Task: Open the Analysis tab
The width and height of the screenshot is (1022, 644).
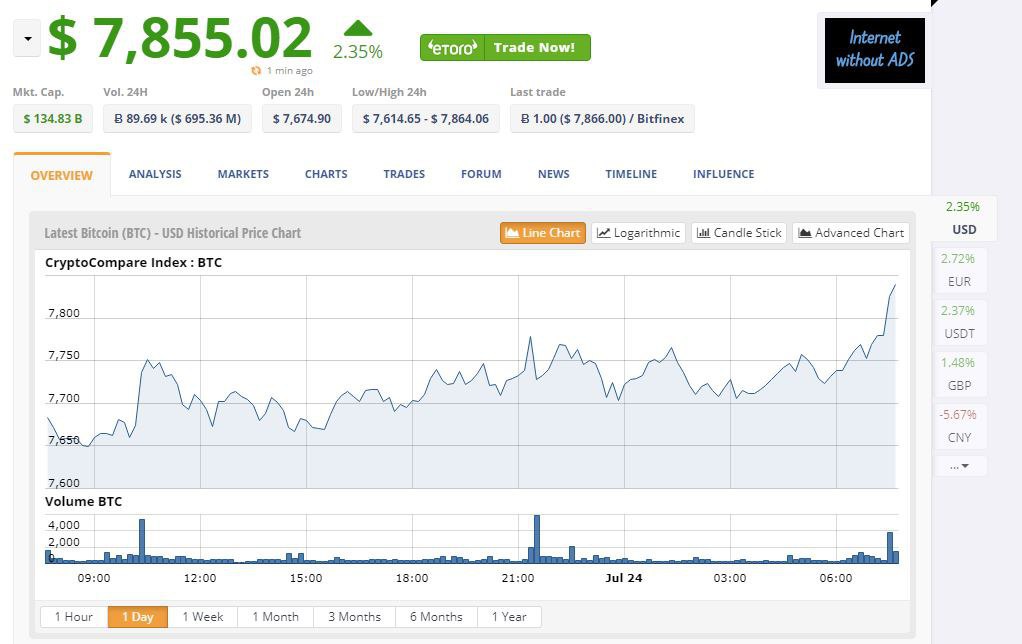Action: point(155,174)
